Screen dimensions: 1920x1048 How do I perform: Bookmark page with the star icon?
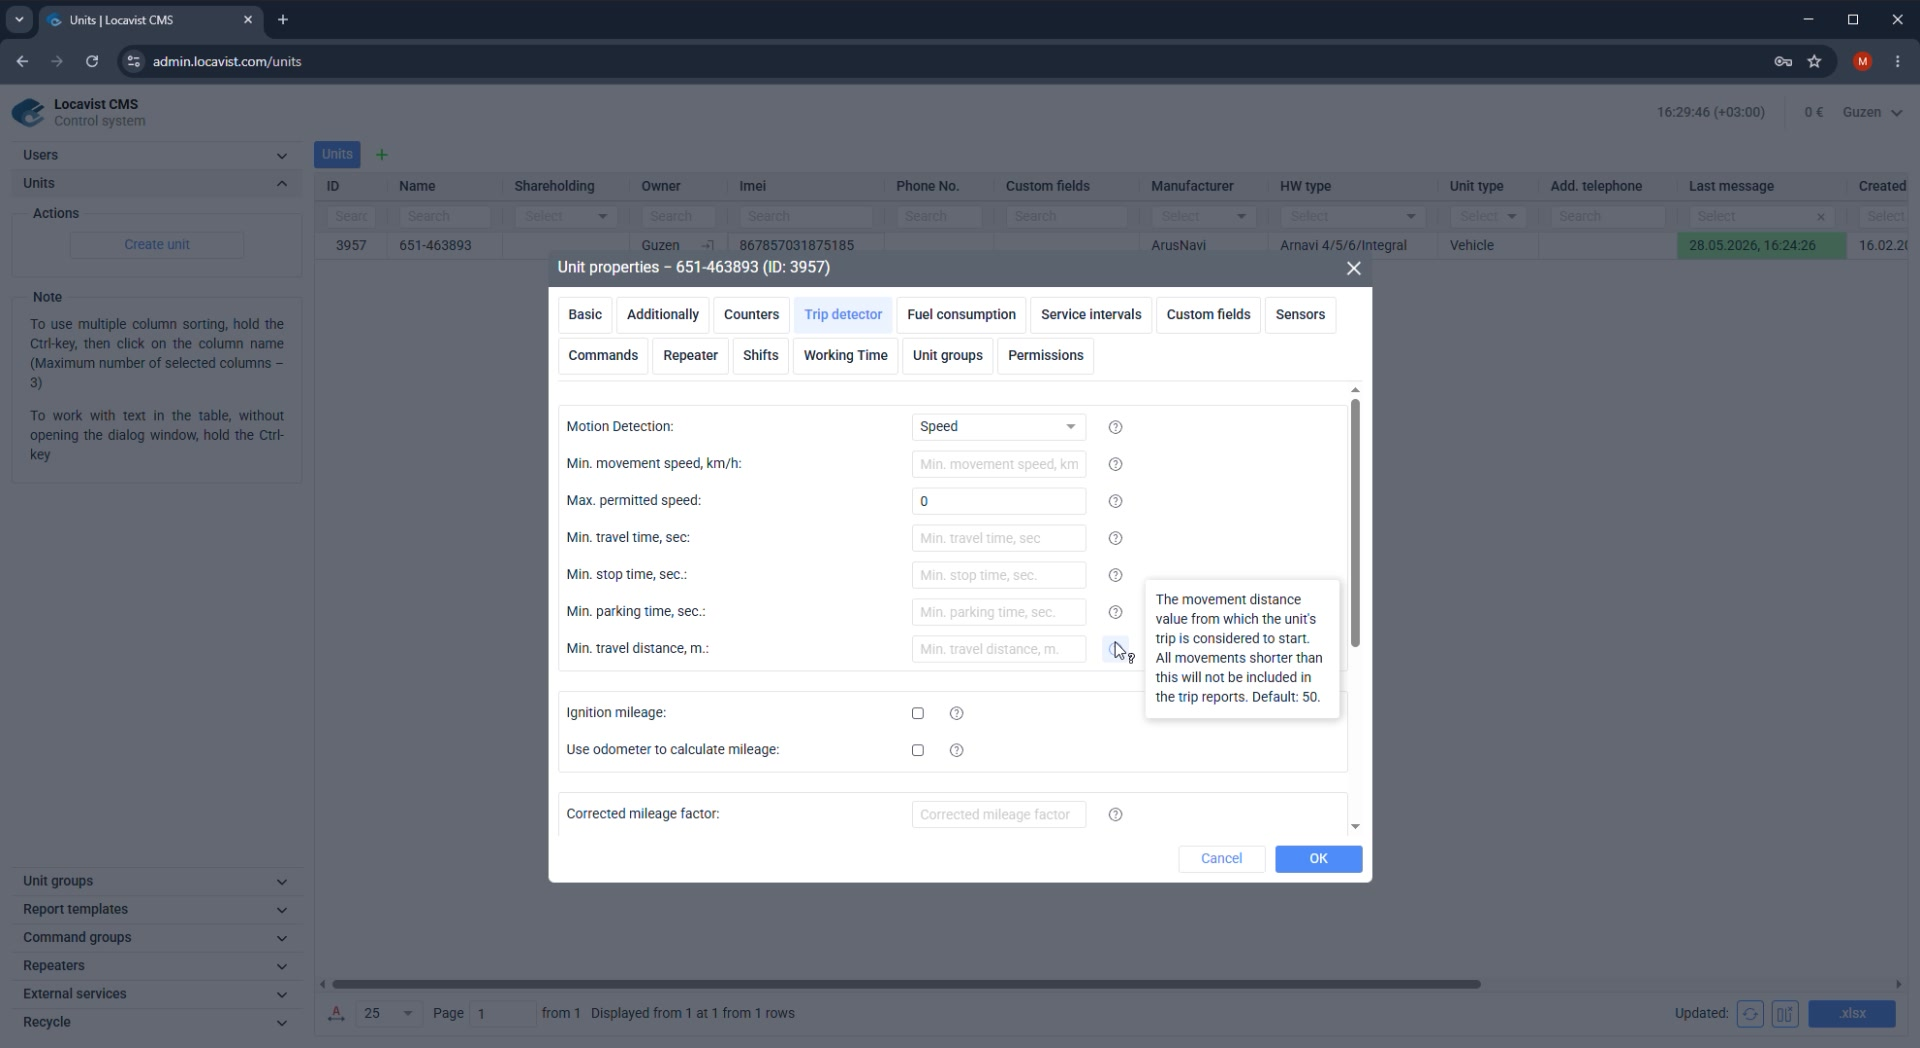[x=1815, y=62]
